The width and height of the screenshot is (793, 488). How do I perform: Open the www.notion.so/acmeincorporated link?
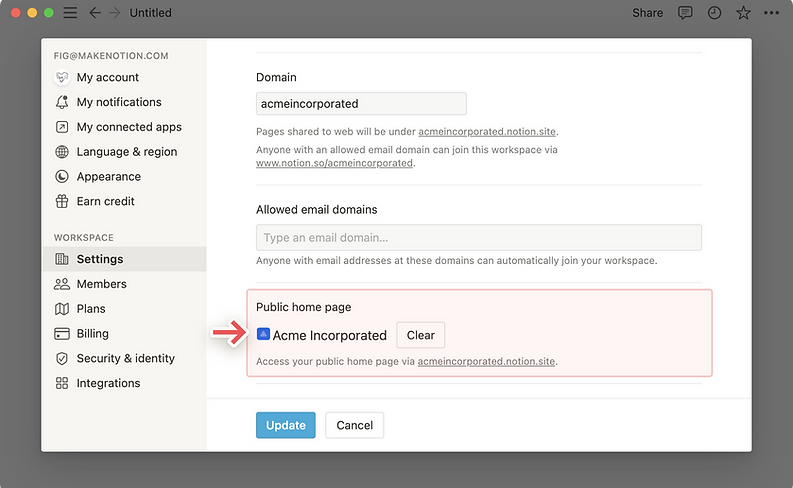coord(334,163)
